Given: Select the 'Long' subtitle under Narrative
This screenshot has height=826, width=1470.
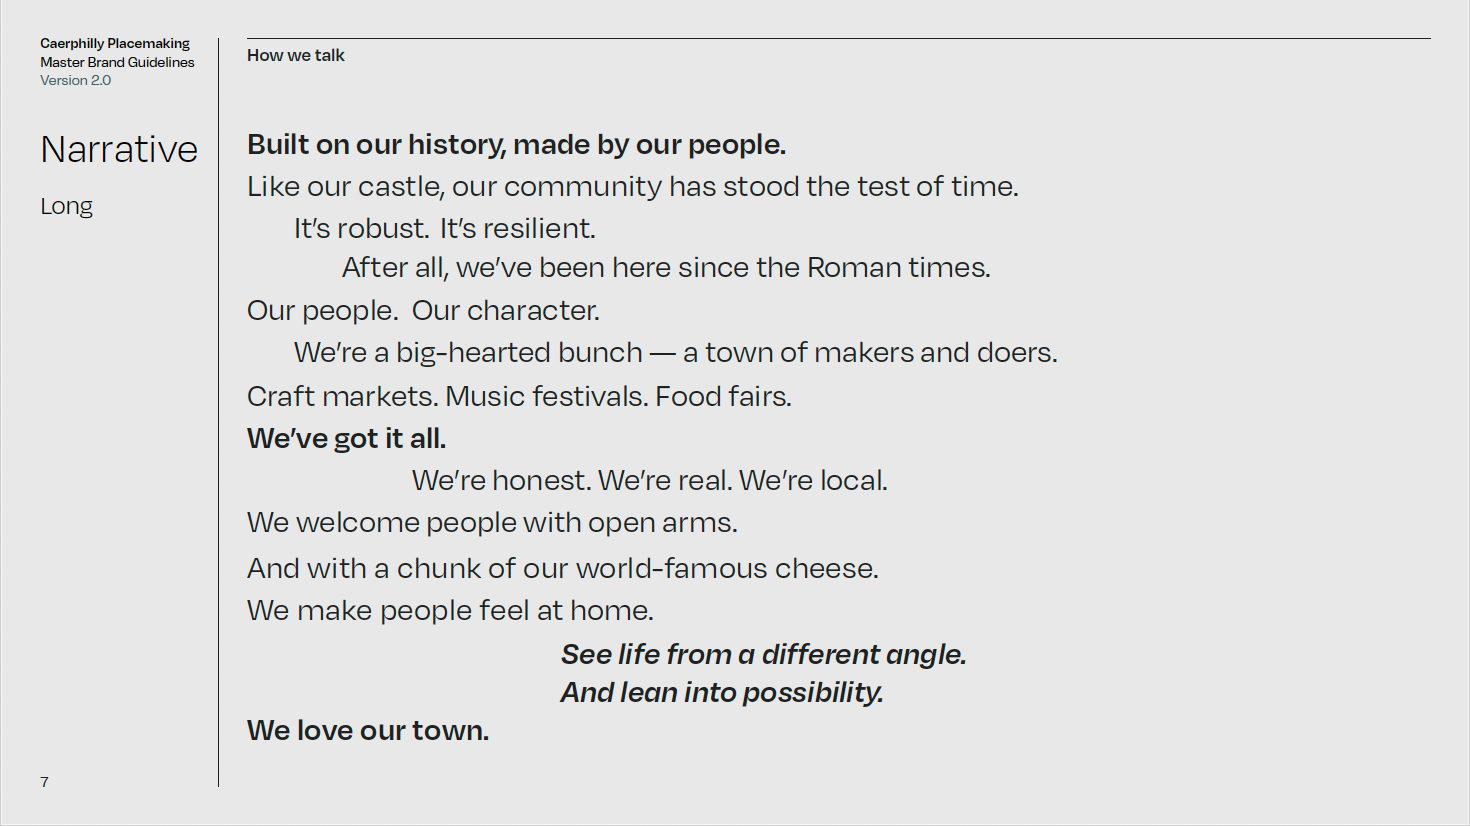Looking at the screenshot, I should click(67, 206).
